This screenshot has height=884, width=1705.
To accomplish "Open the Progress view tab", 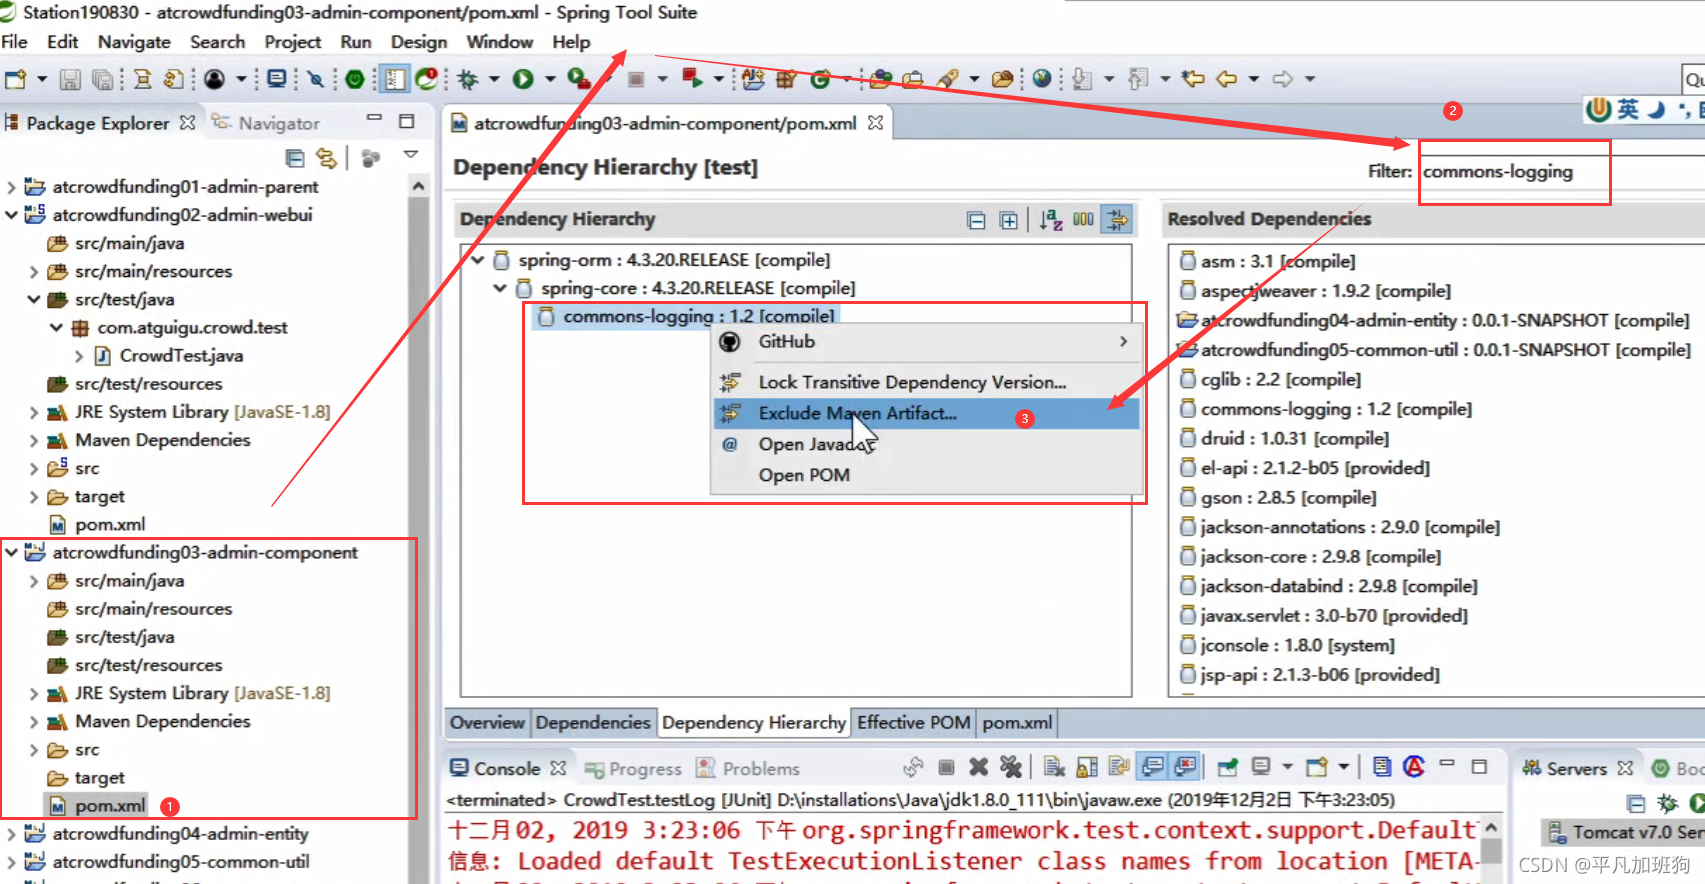I will [x=633, y=768].
